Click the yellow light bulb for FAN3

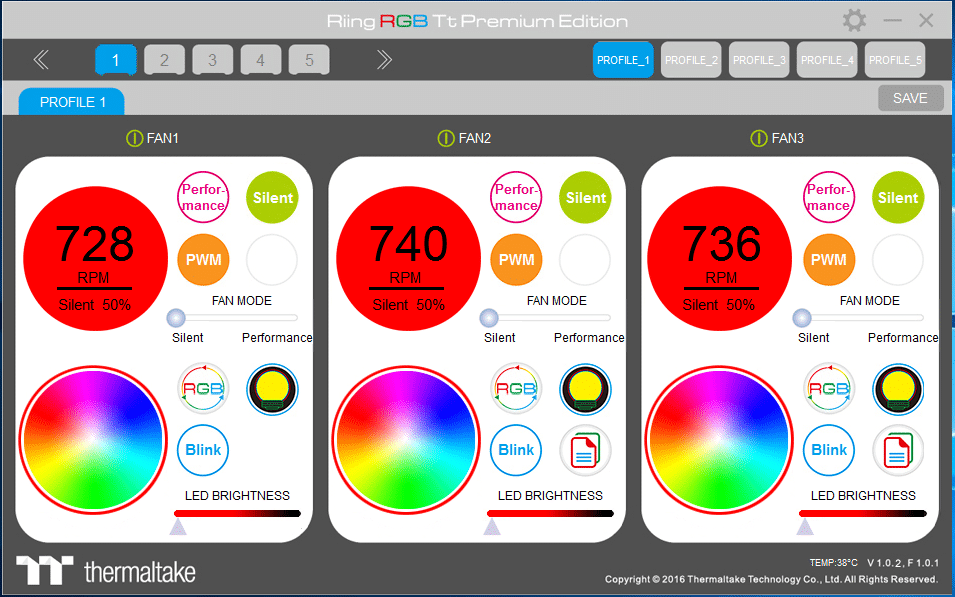click(898, 389)
